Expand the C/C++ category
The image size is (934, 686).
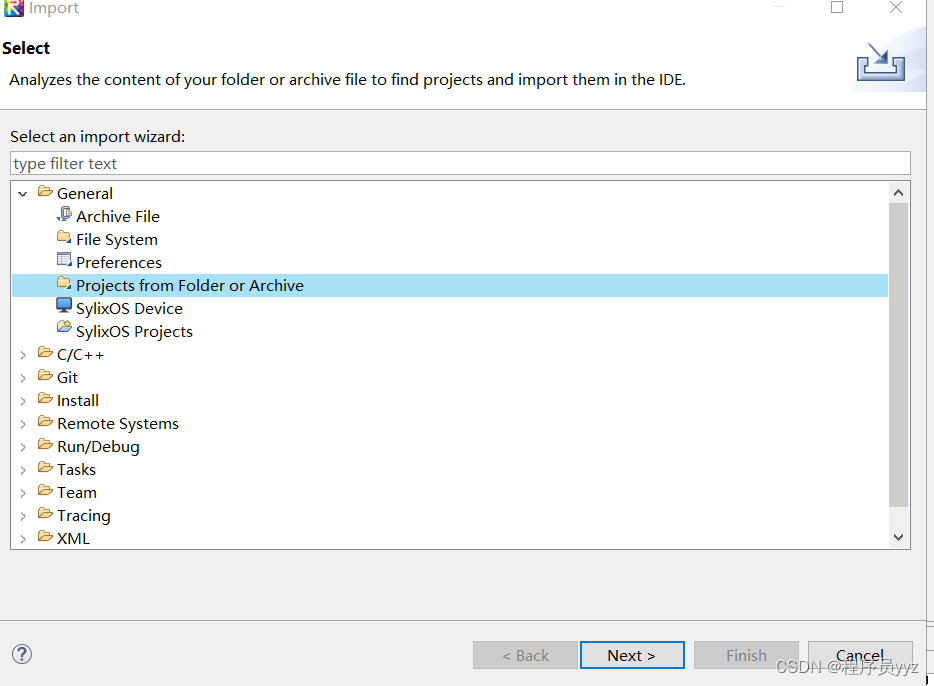22,354
